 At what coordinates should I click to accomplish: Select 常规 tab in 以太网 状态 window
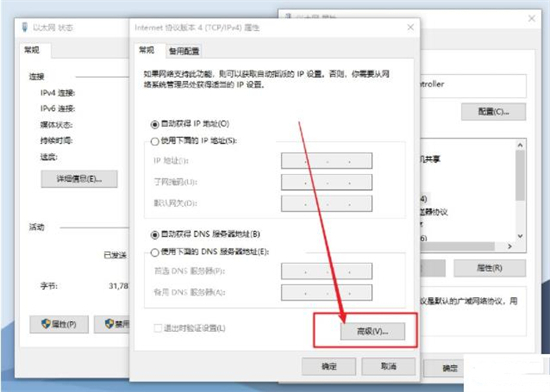(32, 50)
